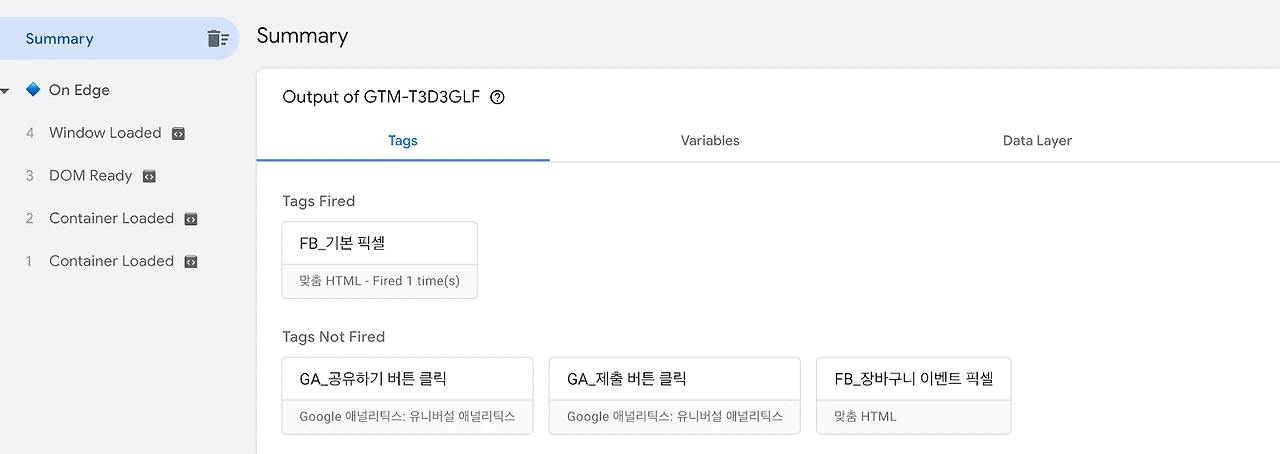Click code icon beside Container Loaded event 1

191,262
